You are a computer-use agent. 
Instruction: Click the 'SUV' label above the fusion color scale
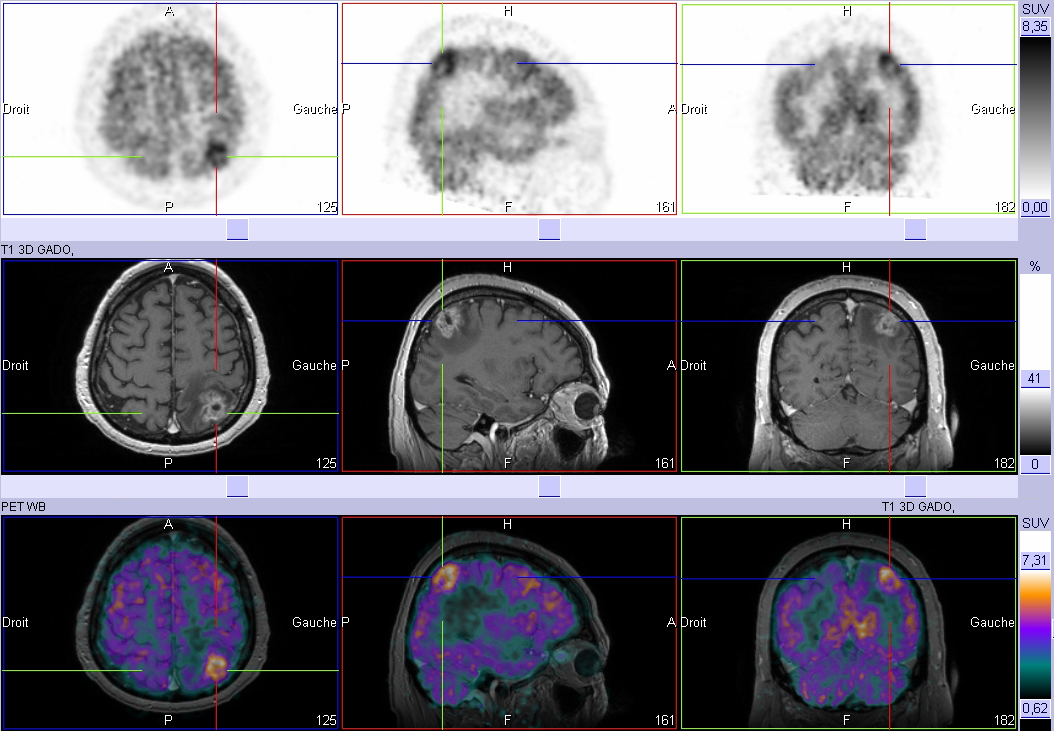coord(1035,523)
